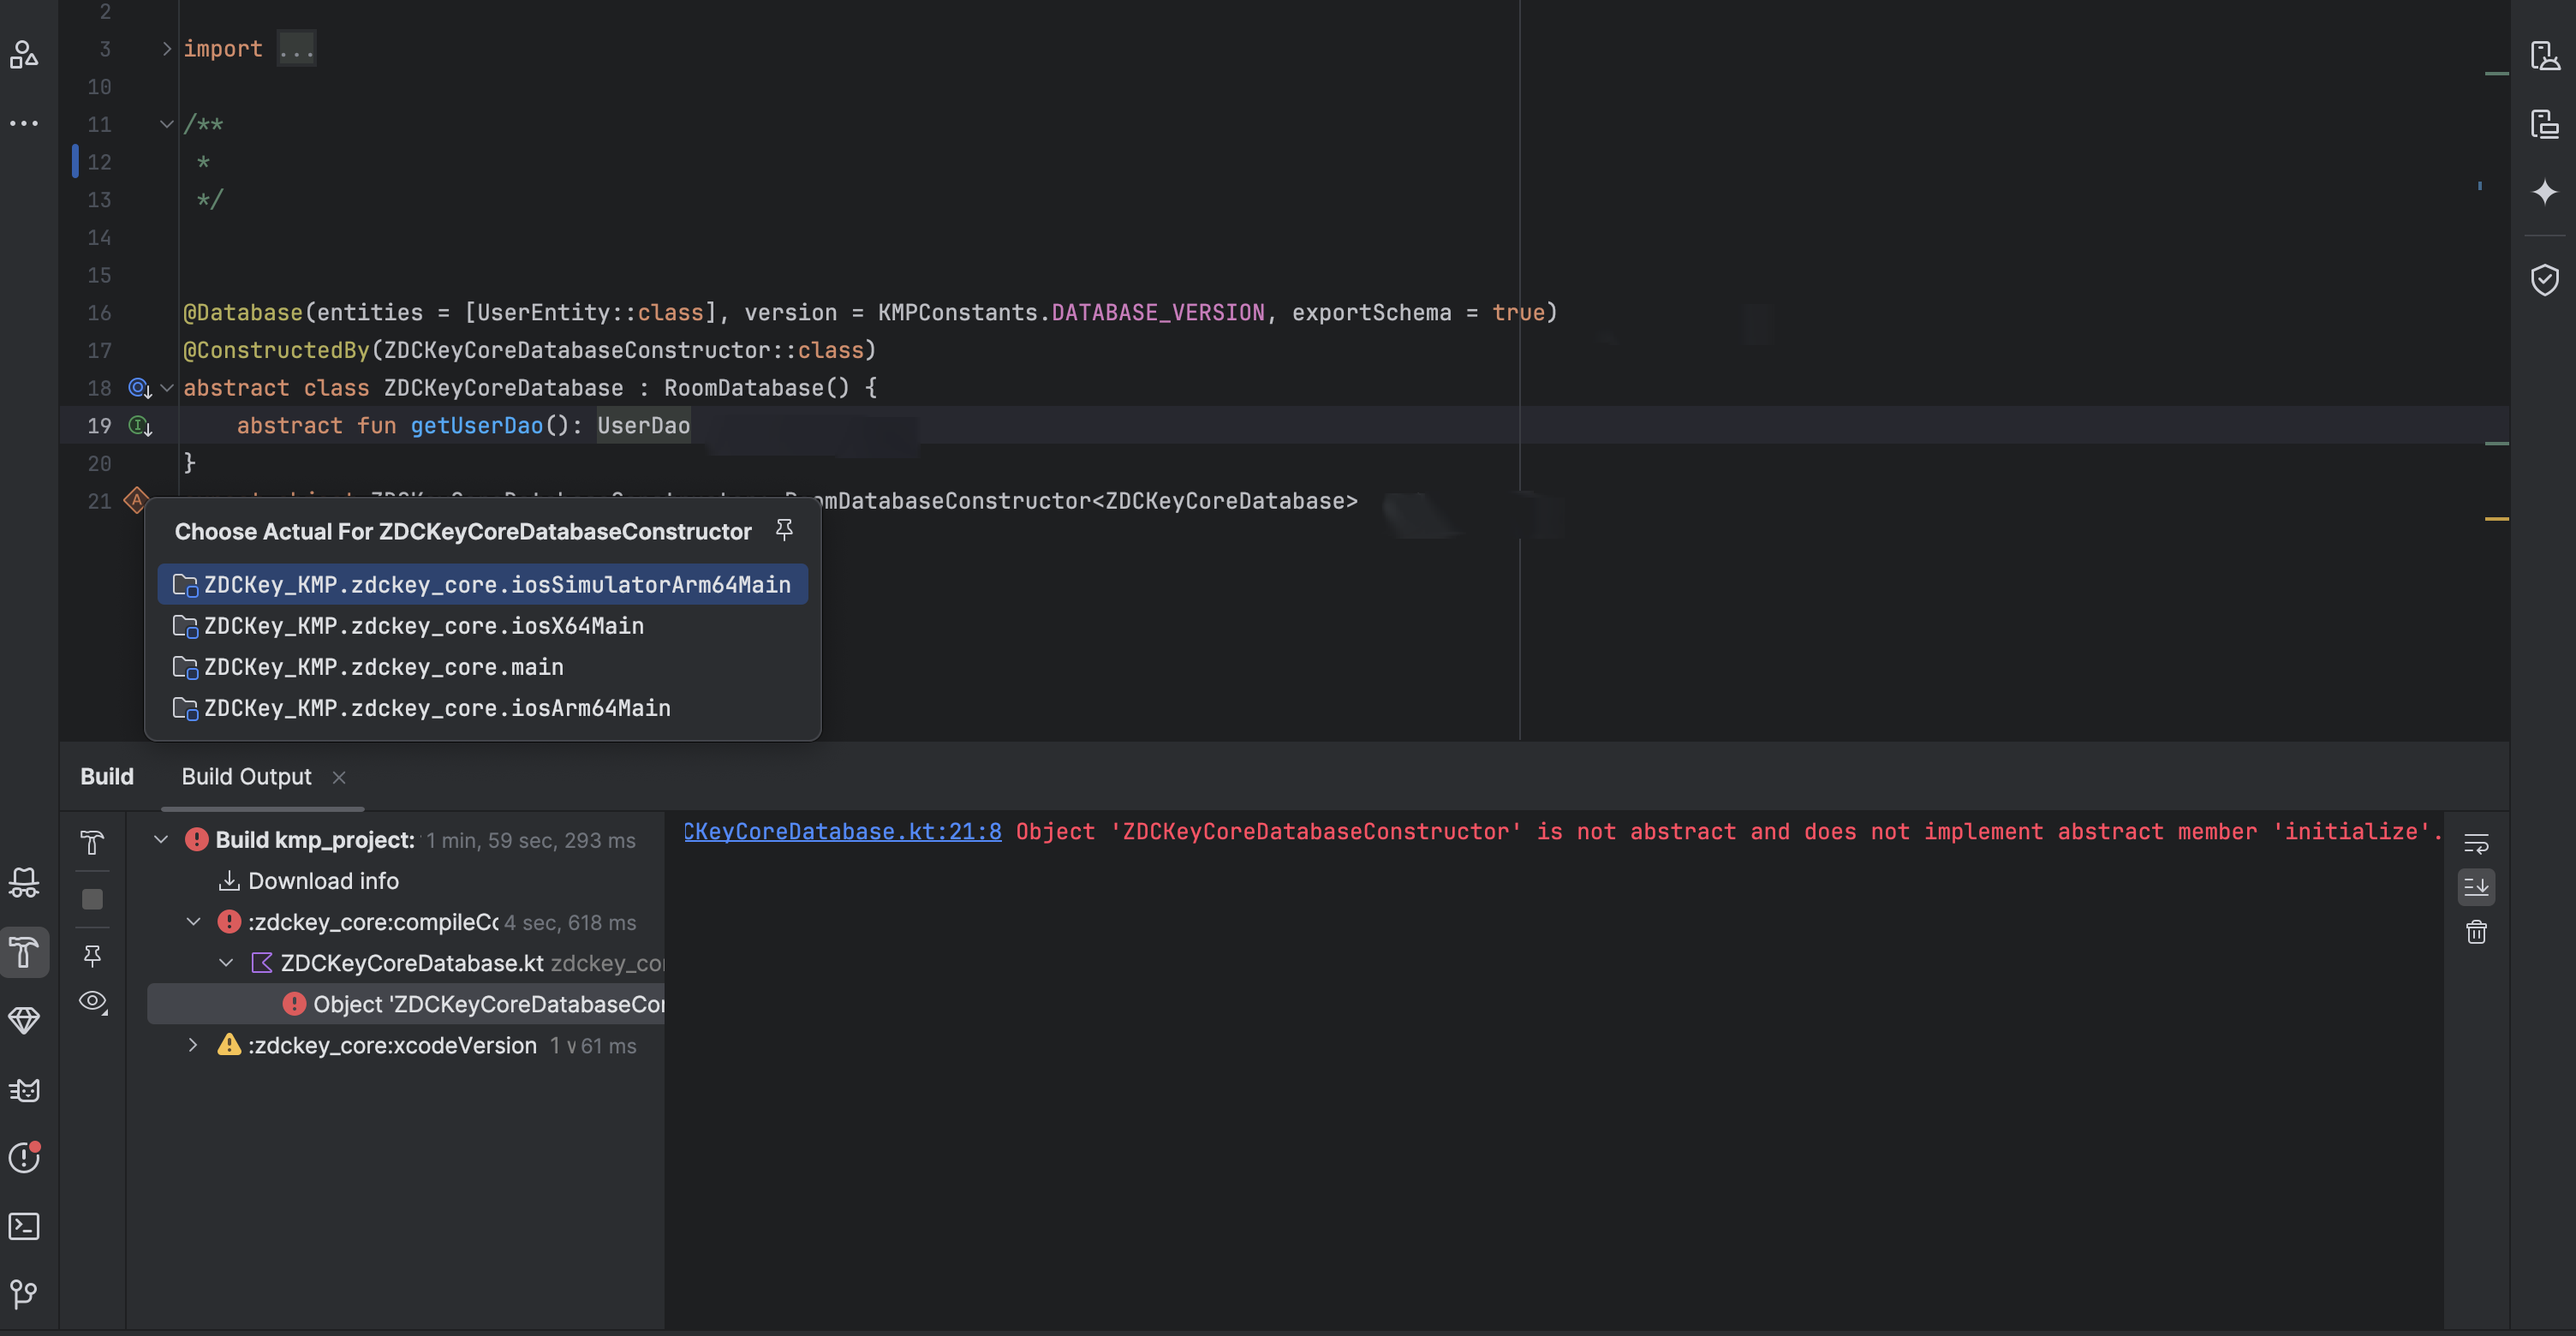
Task: Toggle the eye view options in Build panel
Action: coord(92,1001)
